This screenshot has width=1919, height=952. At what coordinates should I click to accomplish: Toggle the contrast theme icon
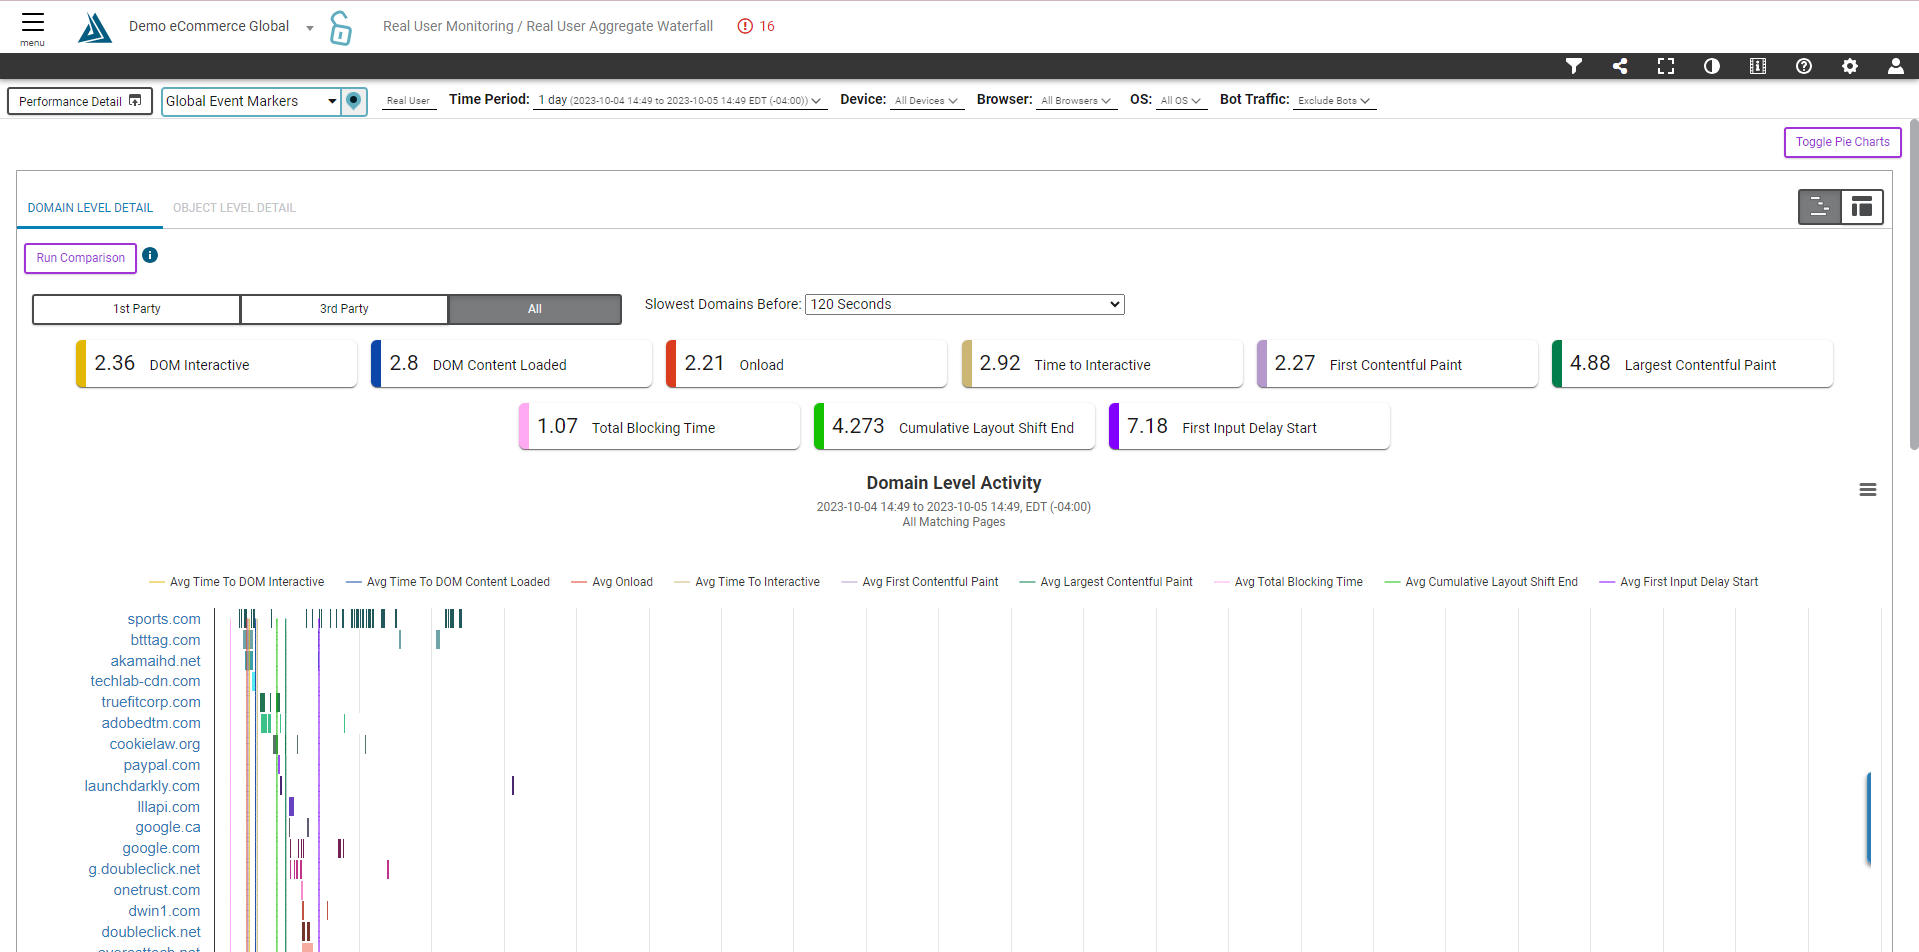tap(1711, 66)
